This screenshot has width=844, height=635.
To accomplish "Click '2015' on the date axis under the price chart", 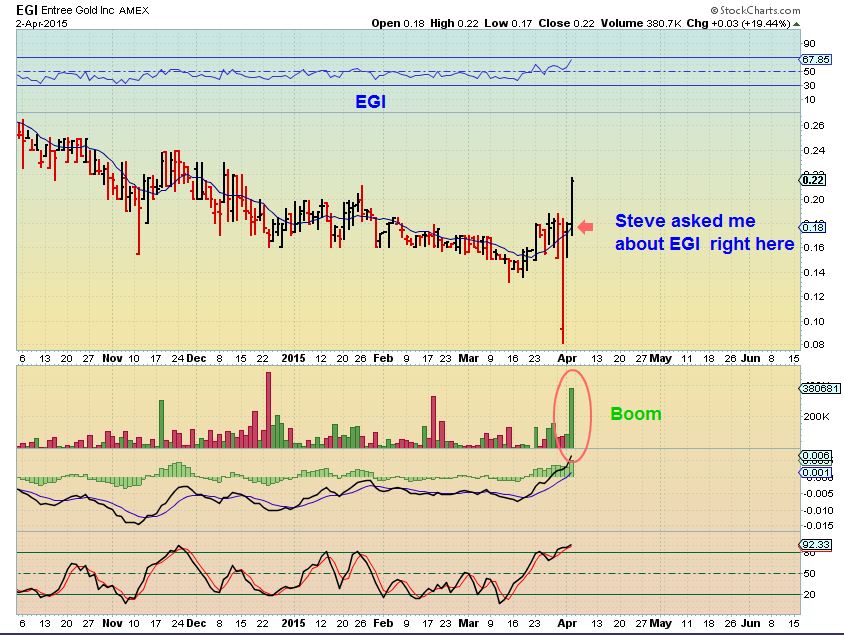I will coord(293,358).
